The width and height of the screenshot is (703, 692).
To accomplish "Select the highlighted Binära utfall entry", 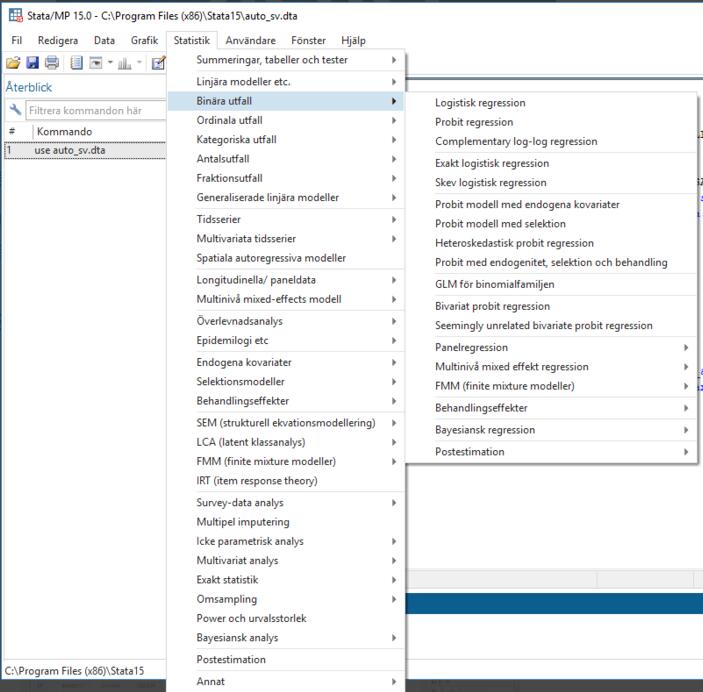I will pos(286,101).
